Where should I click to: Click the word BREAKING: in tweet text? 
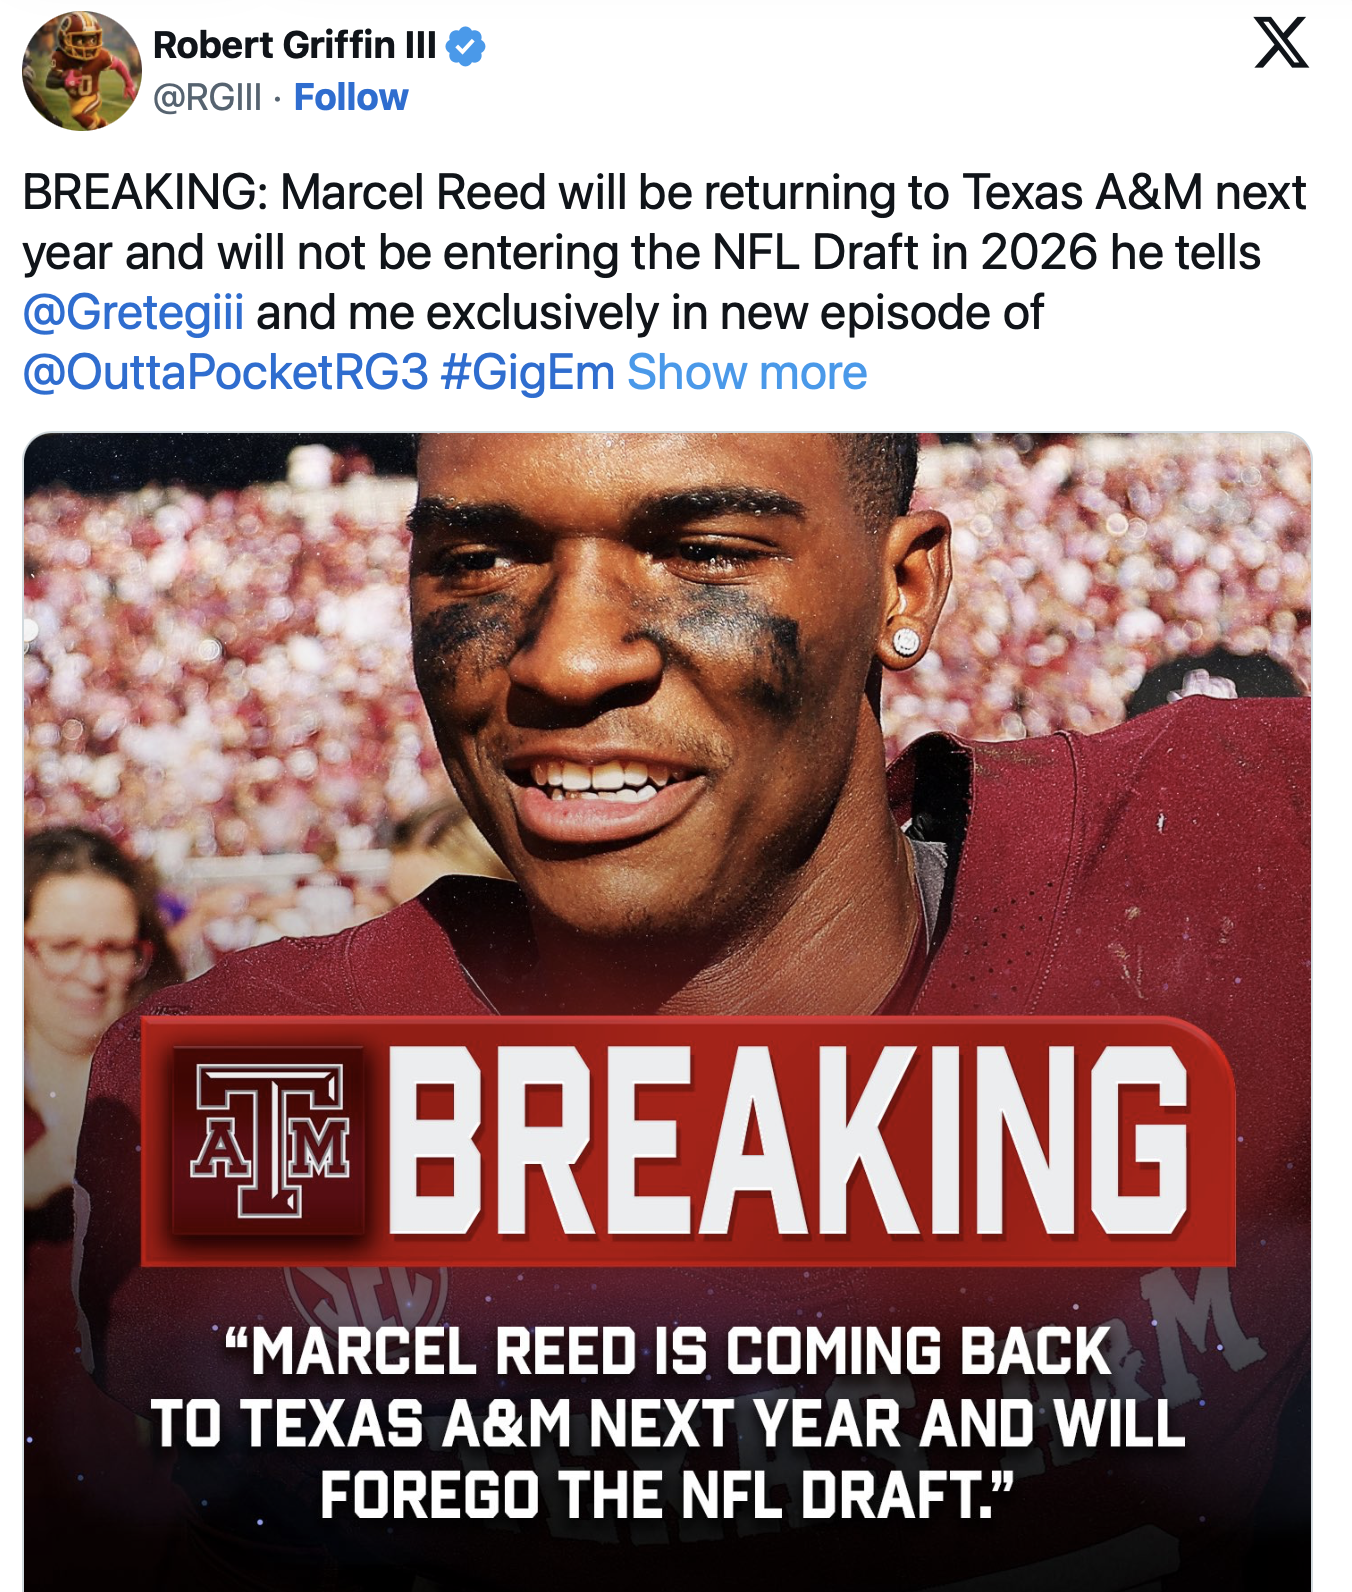[x=145, y=193]
